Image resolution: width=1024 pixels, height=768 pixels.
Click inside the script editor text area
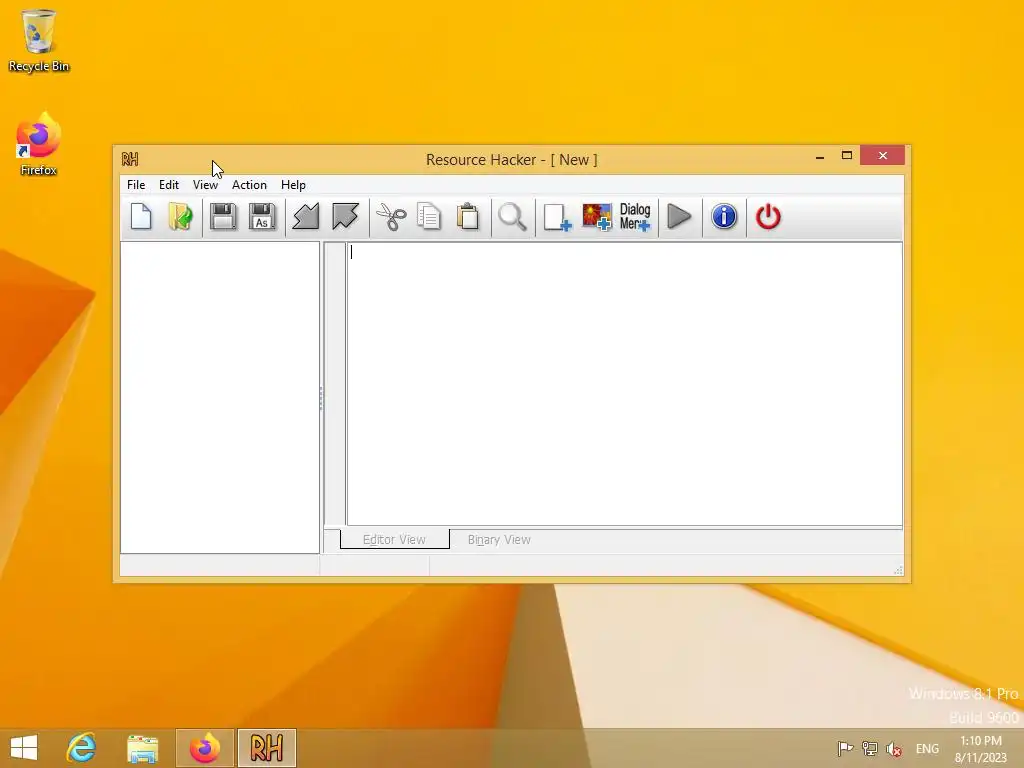pyautogui.click(x=624, y=384)
